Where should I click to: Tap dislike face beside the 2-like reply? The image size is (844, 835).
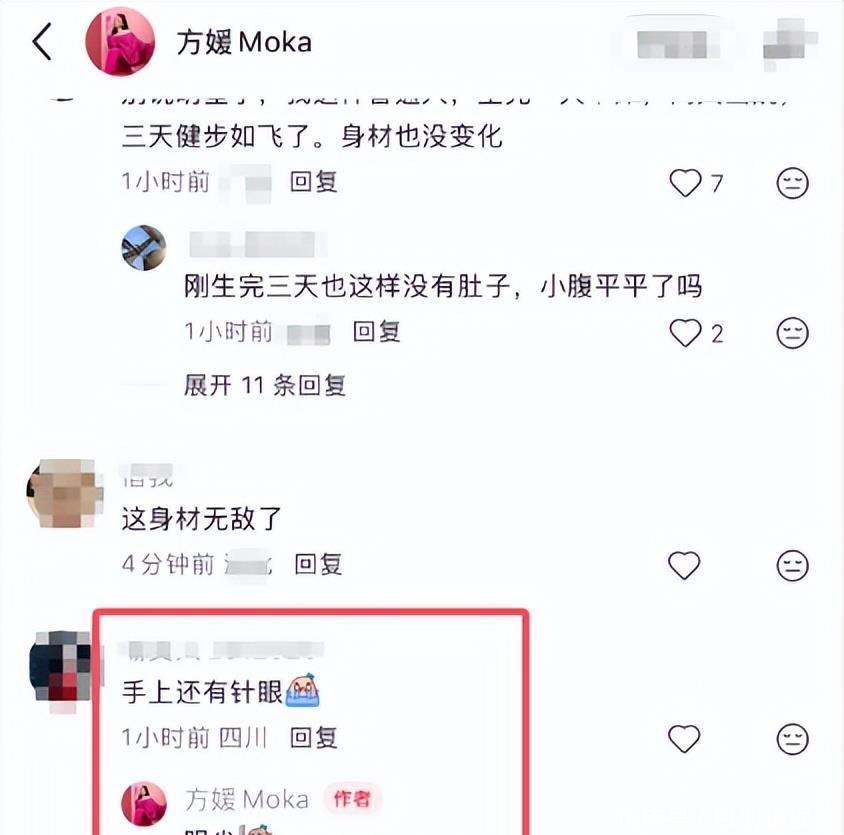792,333
